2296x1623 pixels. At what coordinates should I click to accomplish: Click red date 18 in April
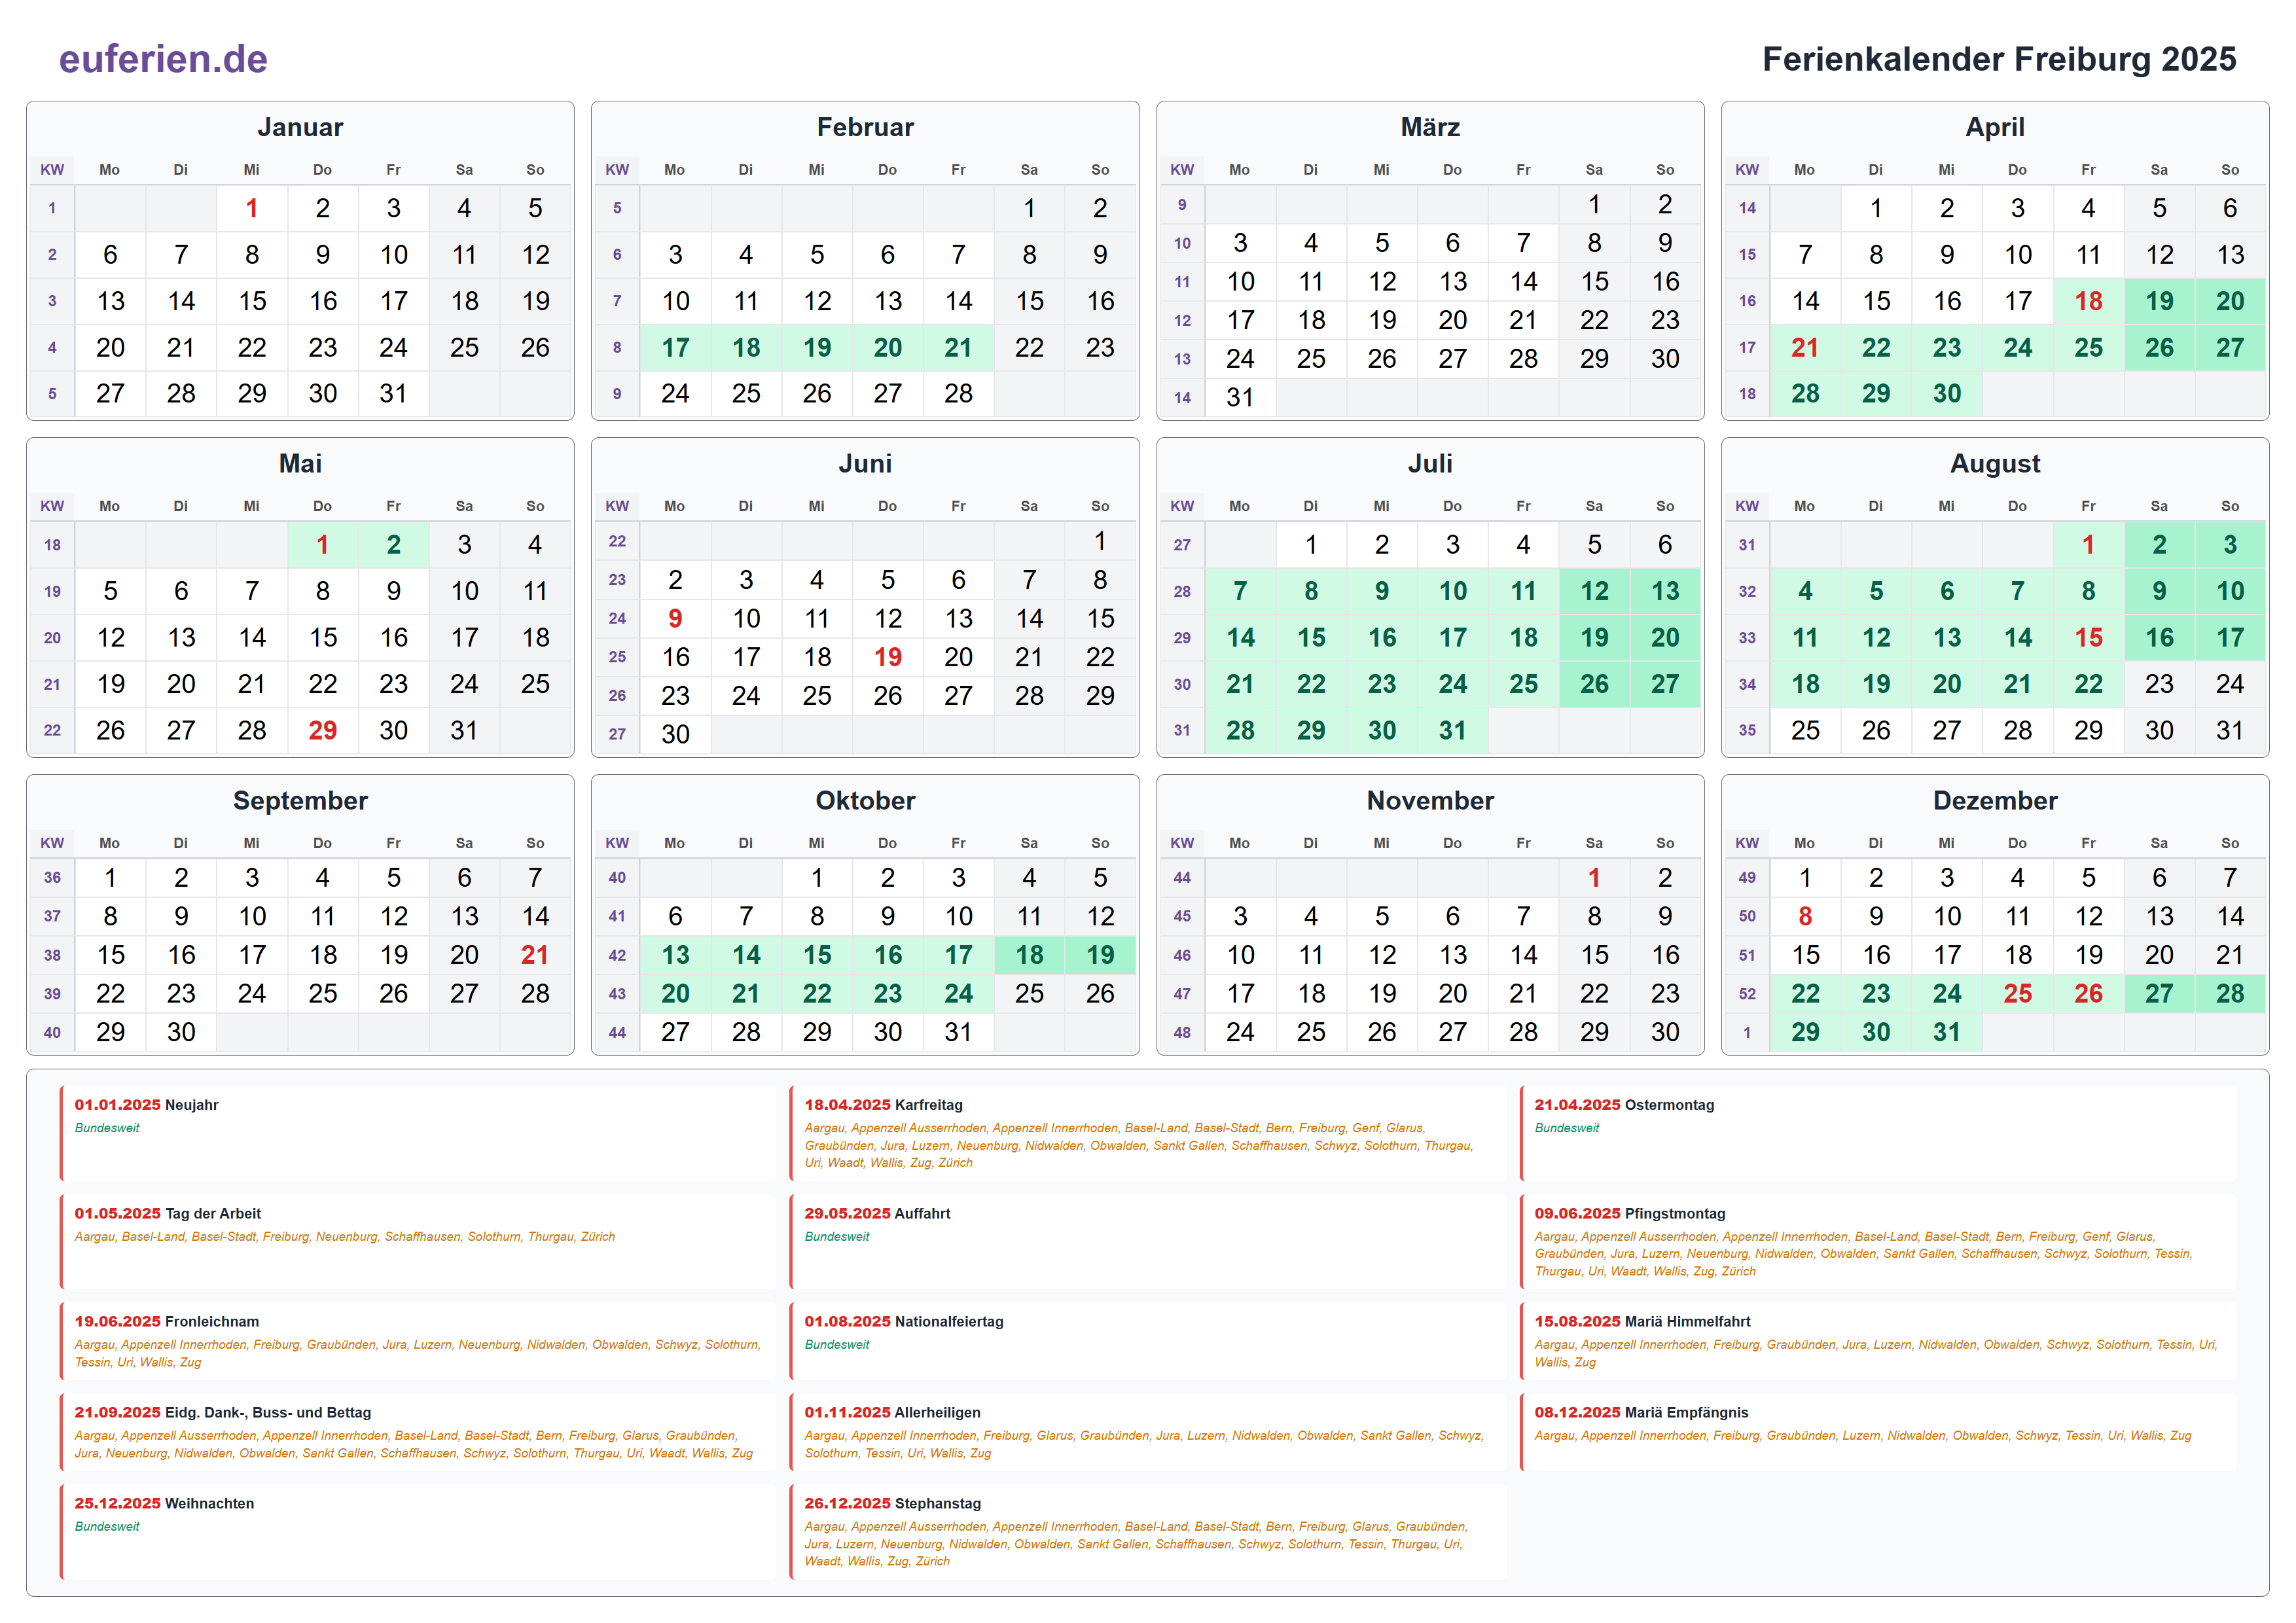(x=2088, y=301)
